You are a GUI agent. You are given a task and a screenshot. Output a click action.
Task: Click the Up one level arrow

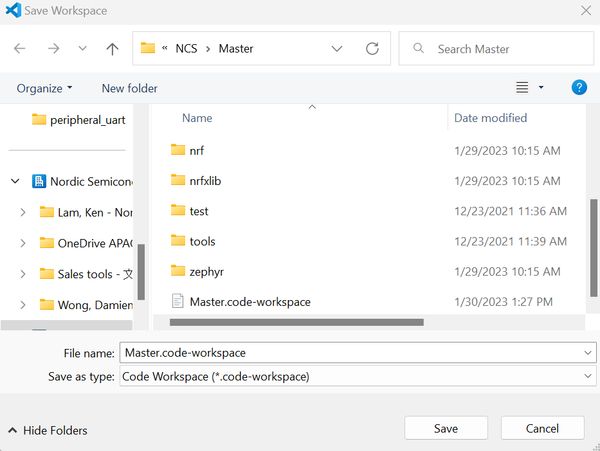(x=112, y=48)
